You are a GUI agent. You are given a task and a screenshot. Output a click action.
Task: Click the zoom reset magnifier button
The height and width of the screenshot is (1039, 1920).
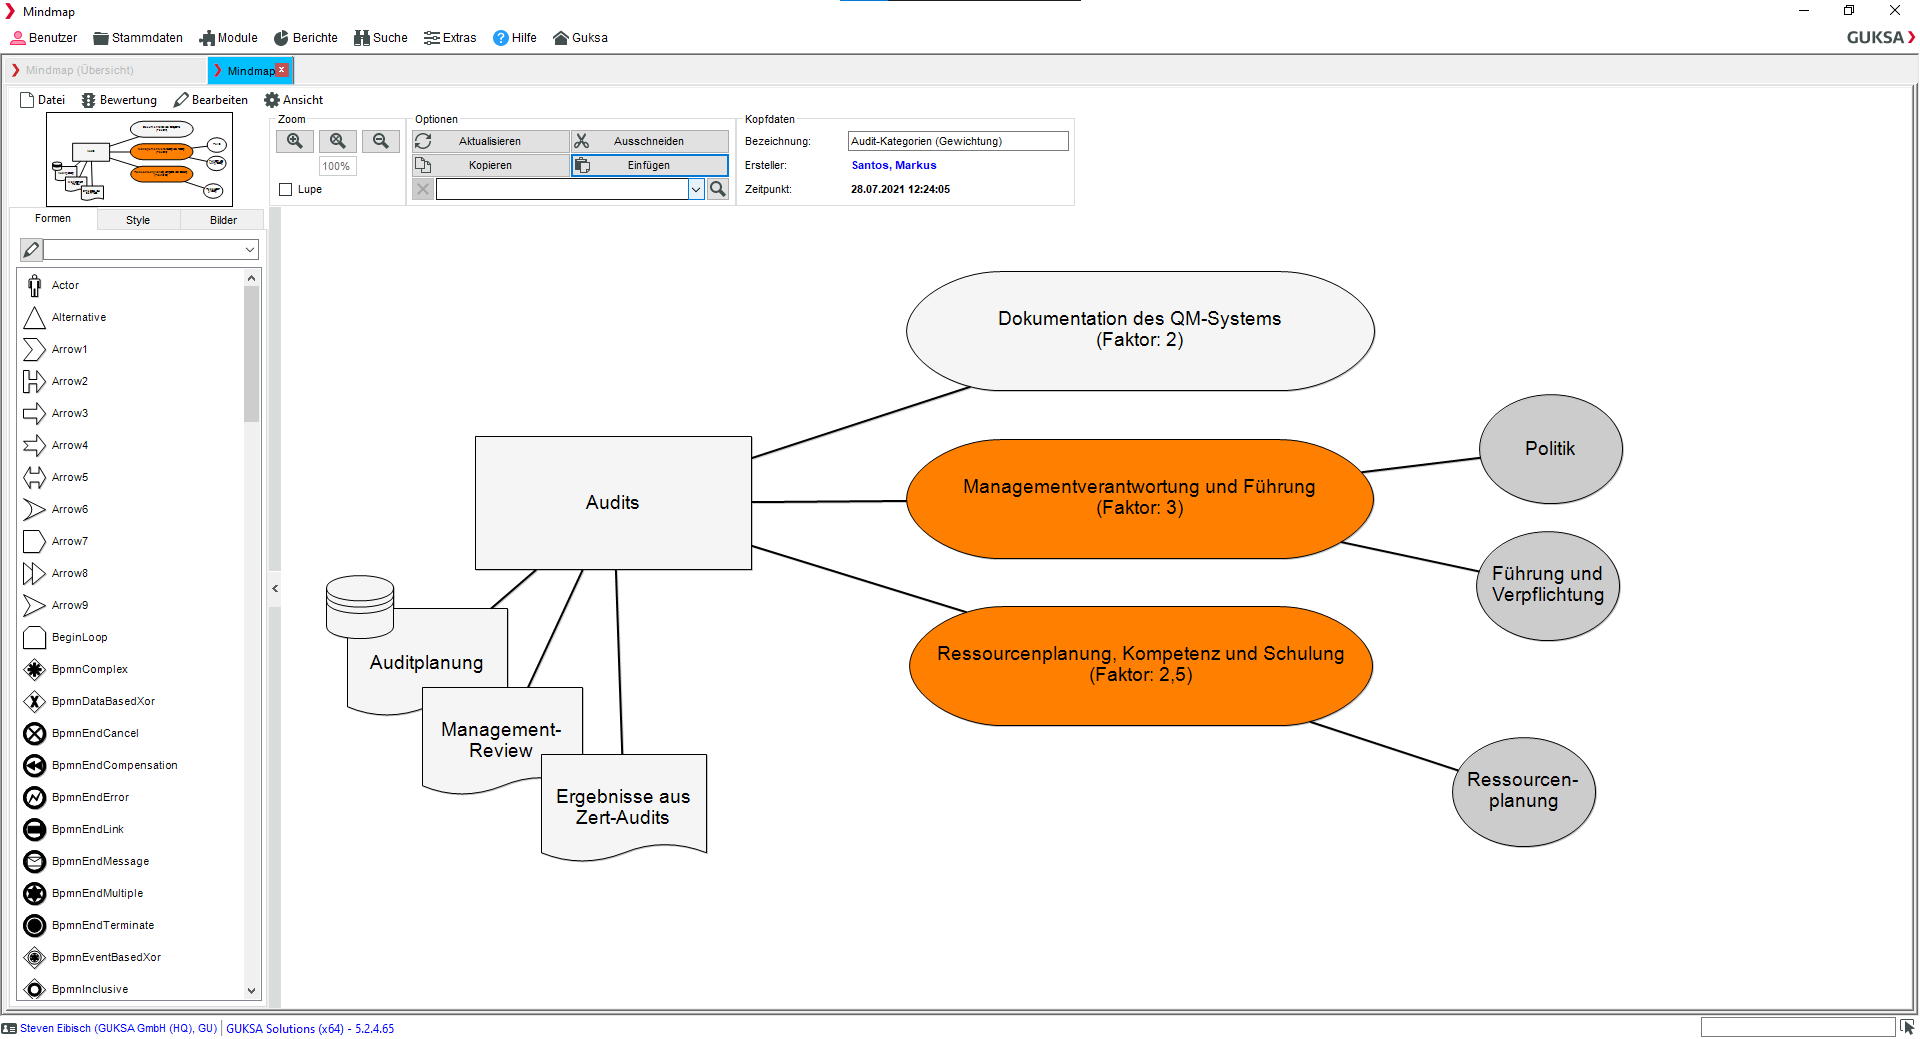pos(338,141)
